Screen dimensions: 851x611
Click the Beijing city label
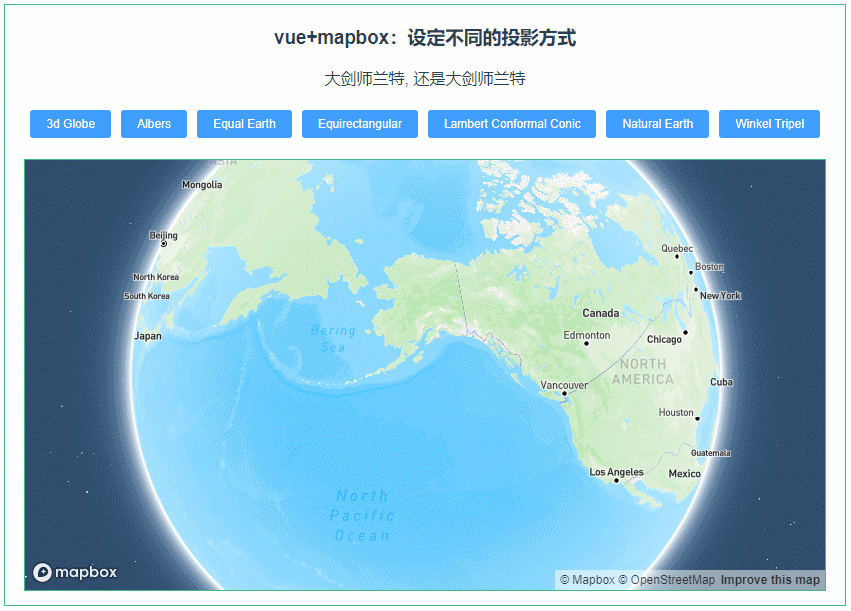click(x=163, y=236)
